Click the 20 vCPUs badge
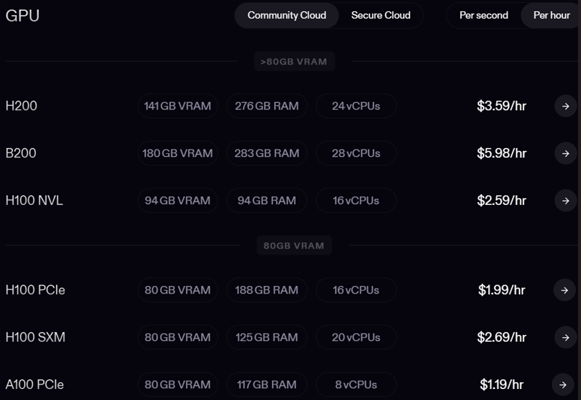The width and height of the screenshot is (581, 400). coord(356,337)
